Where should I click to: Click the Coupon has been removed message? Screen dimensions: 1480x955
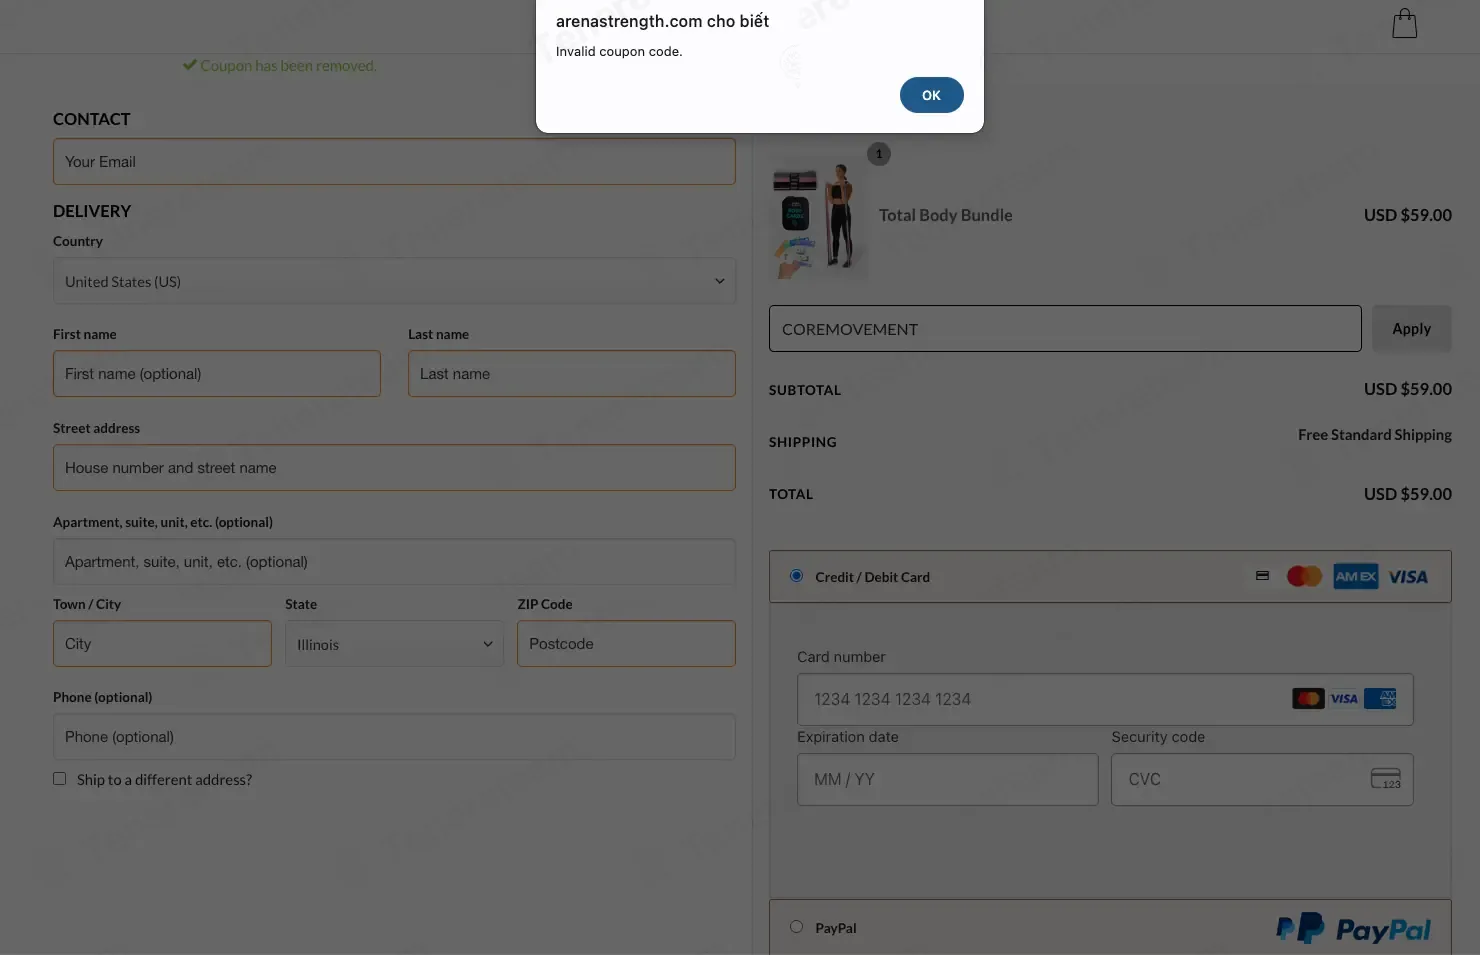(288, 66)
